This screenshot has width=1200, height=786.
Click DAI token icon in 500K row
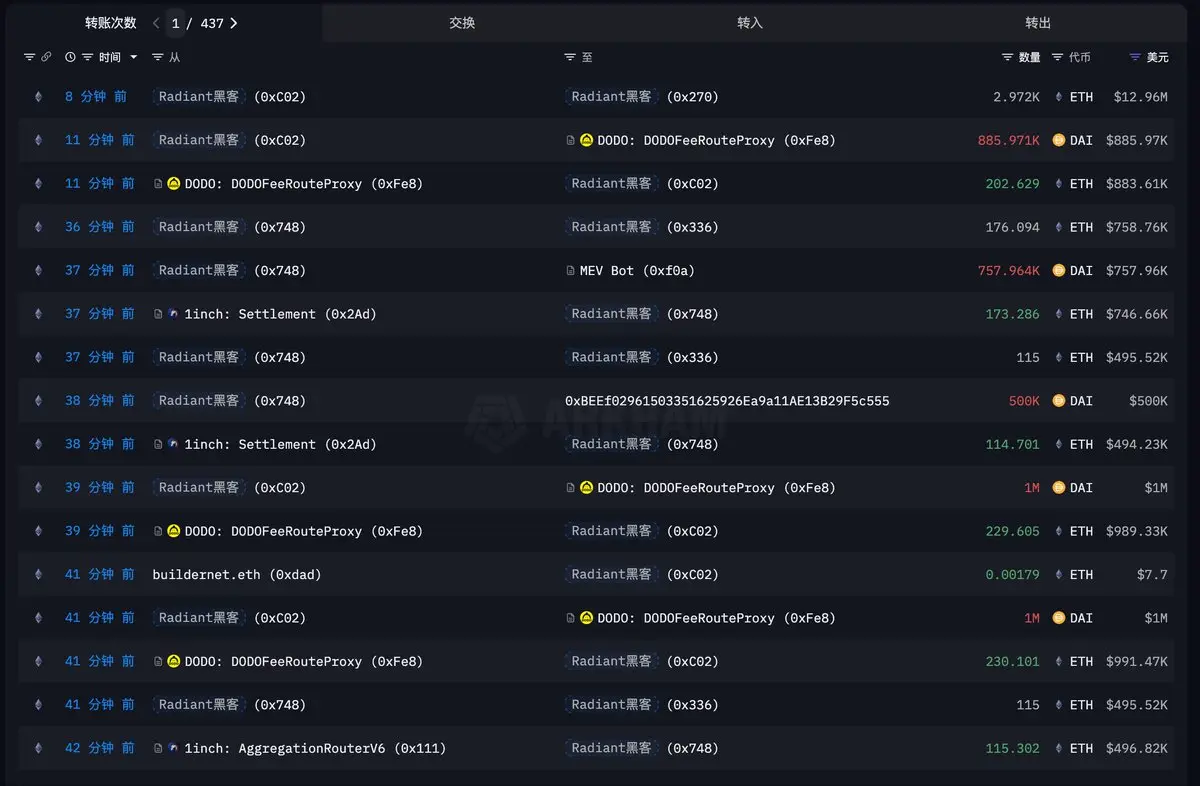(1058, 401)
